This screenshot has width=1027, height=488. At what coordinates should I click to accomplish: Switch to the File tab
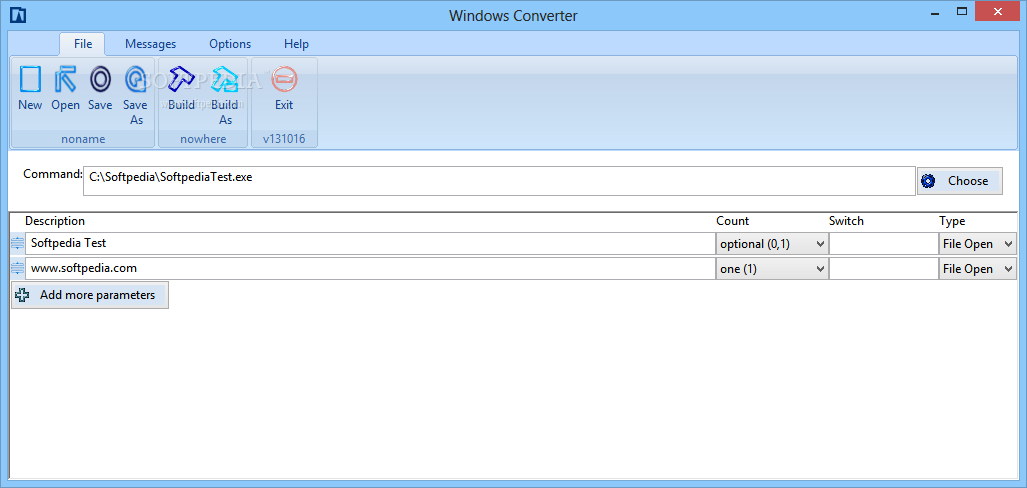[83, 44]
